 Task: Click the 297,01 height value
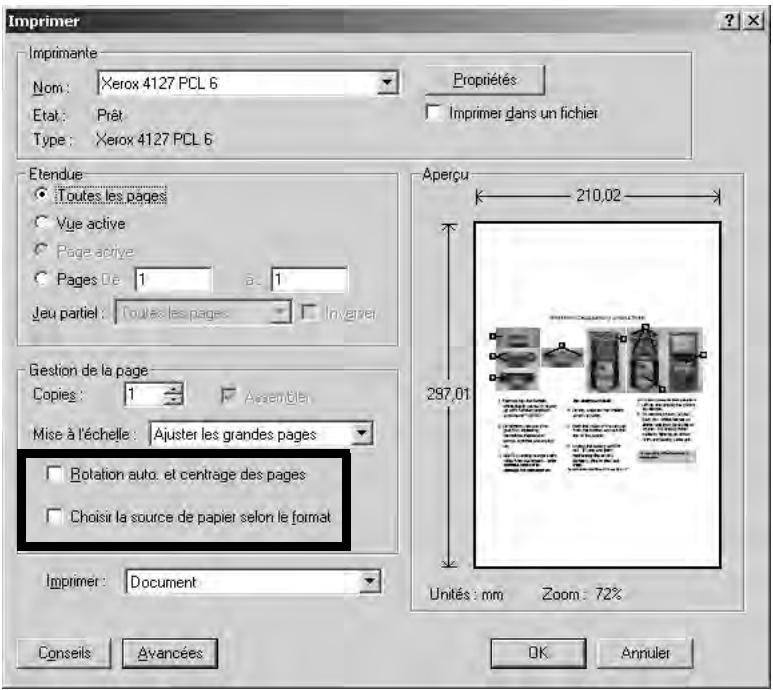448,394
